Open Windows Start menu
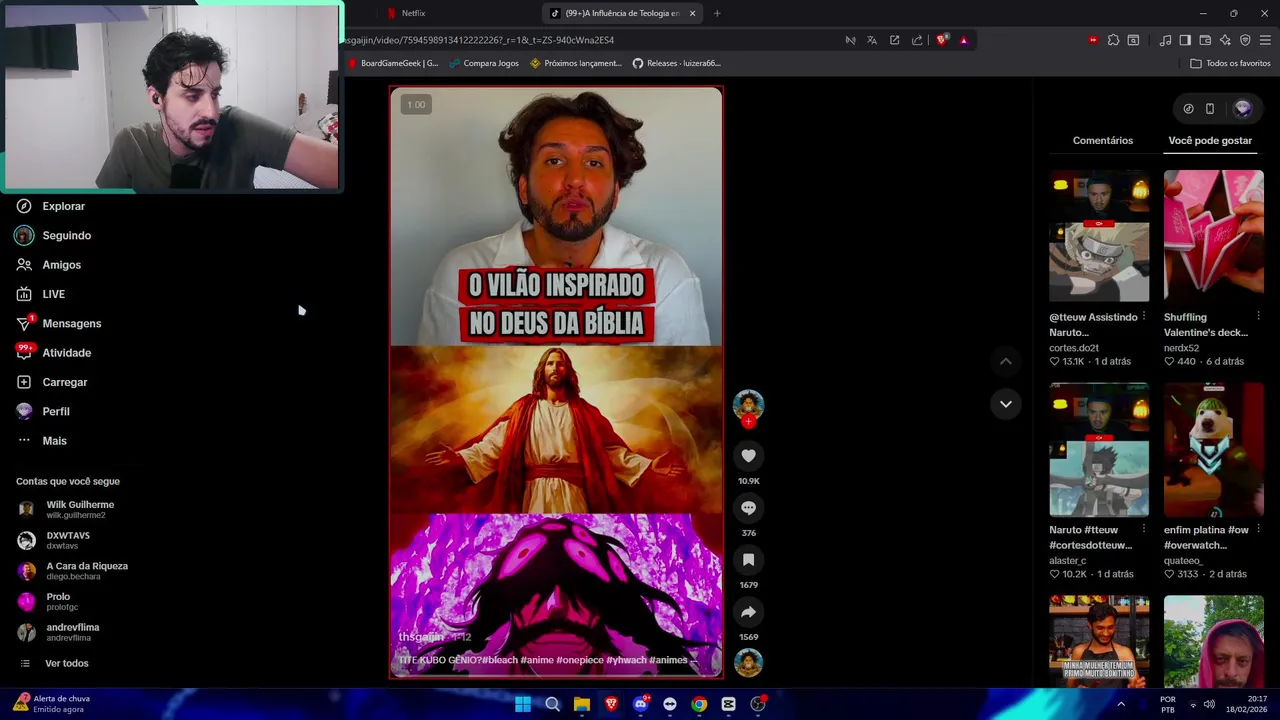 click(x=523, y=704)
